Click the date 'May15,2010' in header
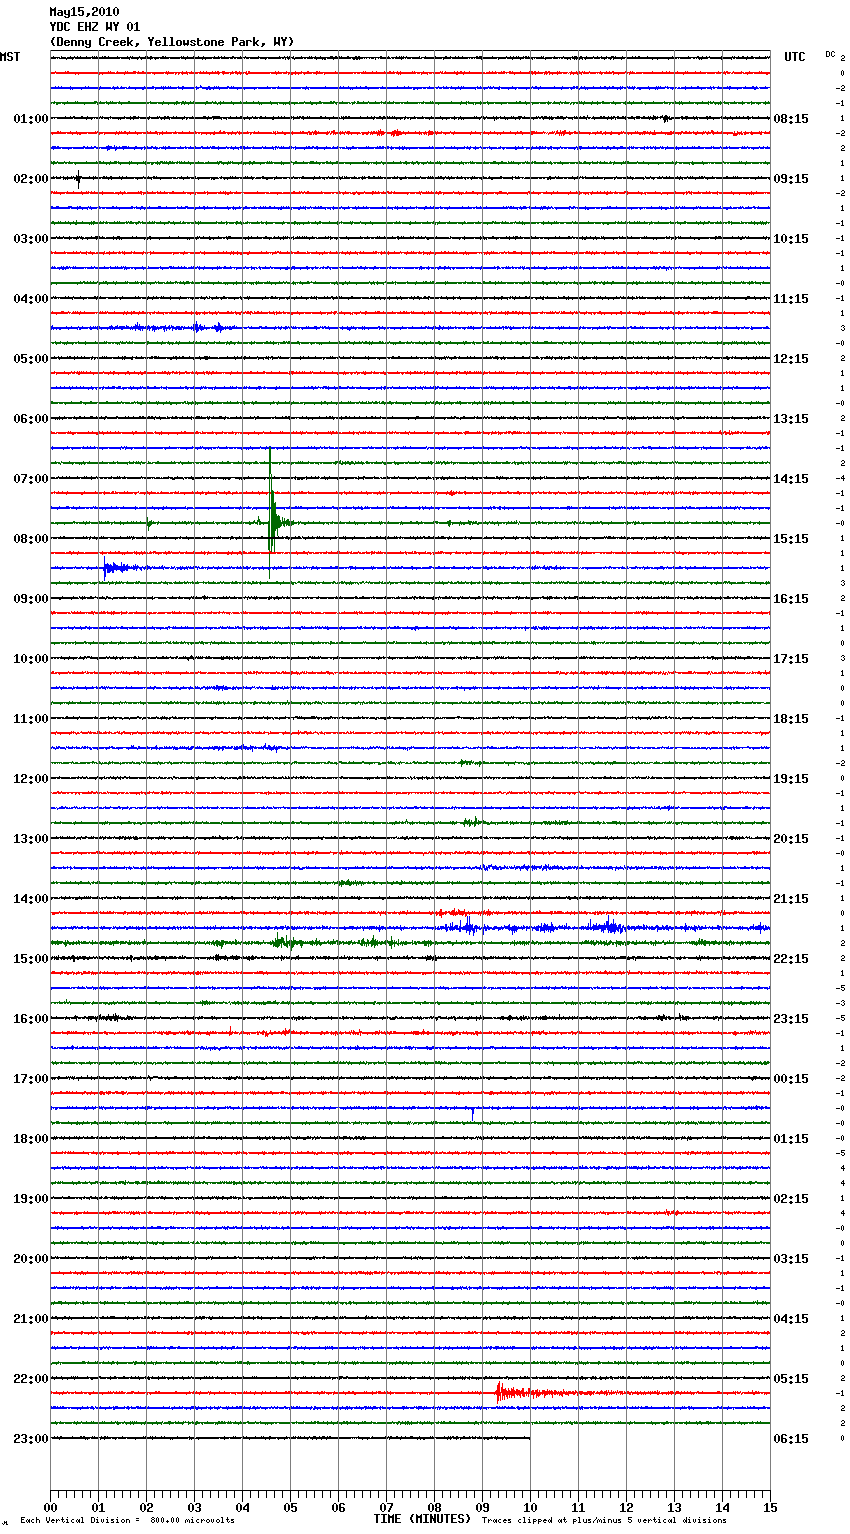The width and height of the screenshot is (850, 1534). 84,12
